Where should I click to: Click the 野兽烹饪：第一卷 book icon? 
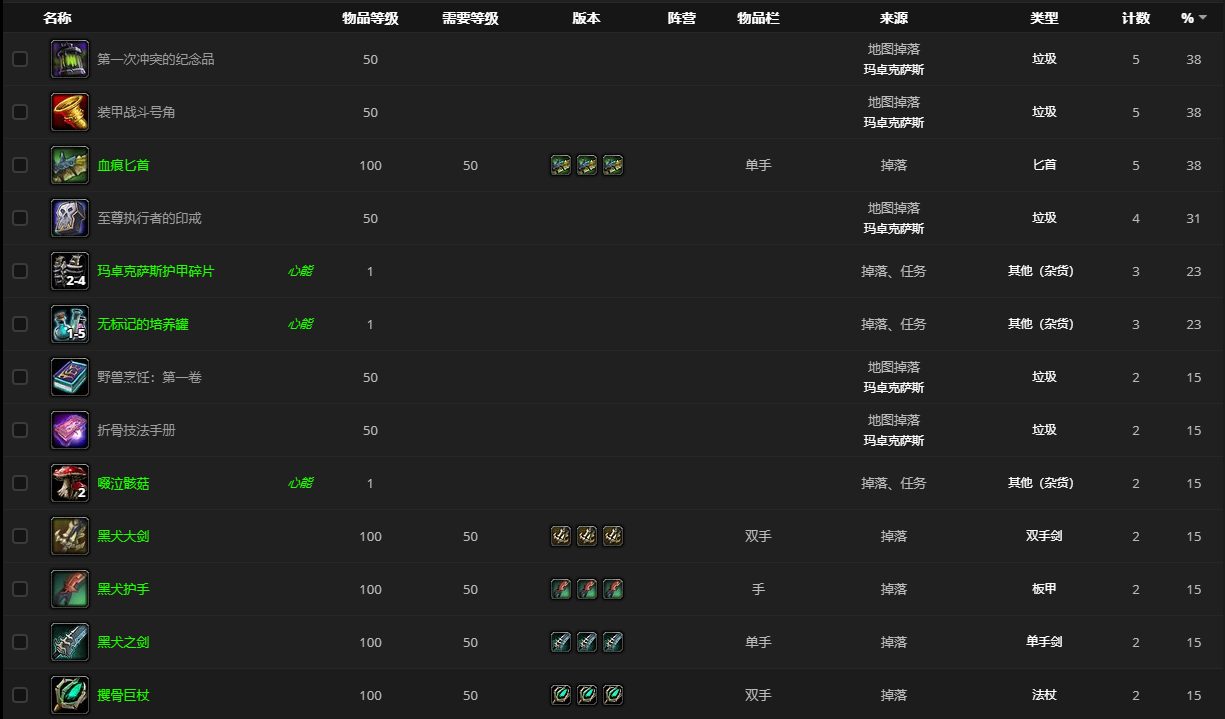(70, 377)
